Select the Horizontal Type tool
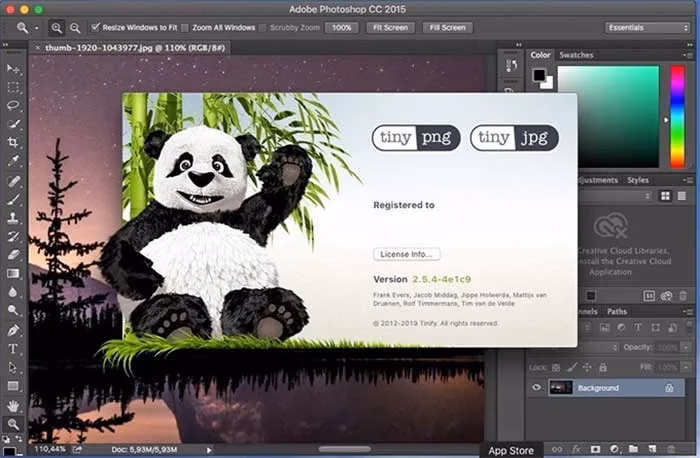The height and width of the screenshot is (458, 700). pyautogui.click(x=13, y=349)
